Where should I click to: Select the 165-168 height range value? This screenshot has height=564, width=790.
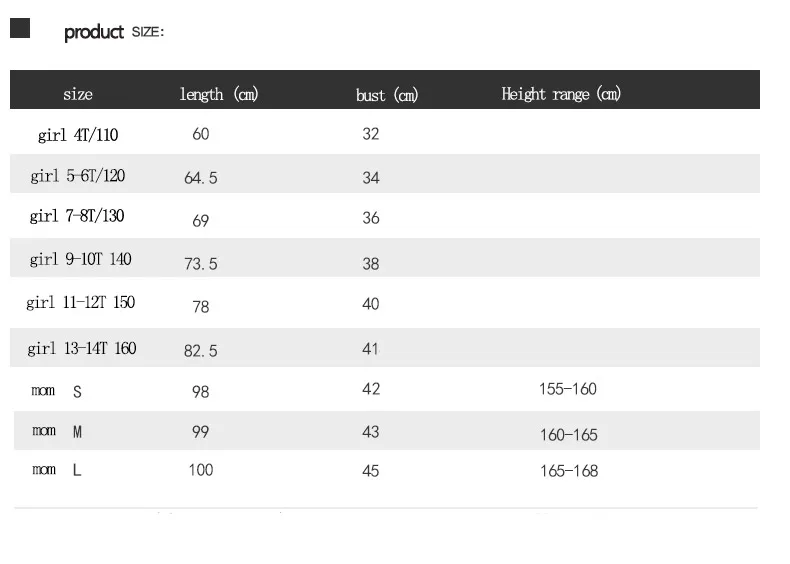coord(569,471)
